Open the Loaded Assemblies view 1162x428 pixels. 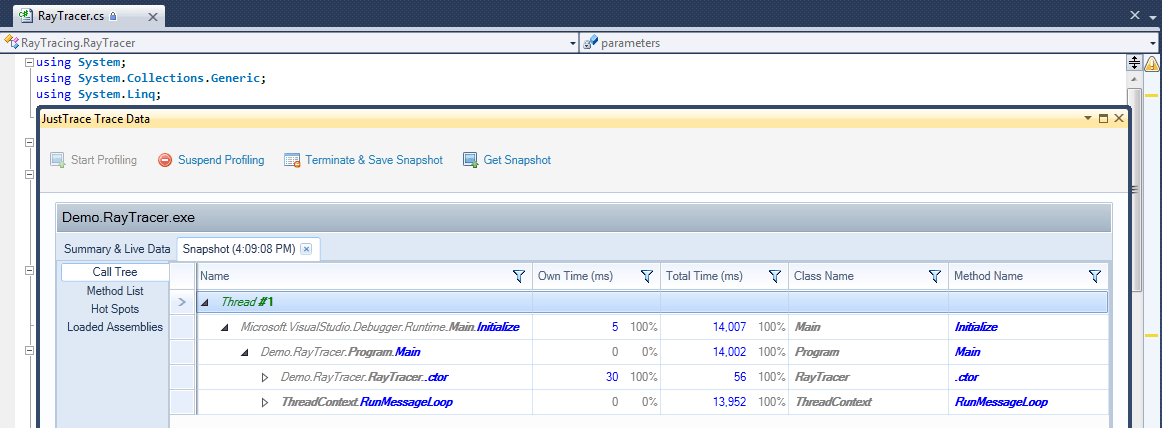(x=115, y=327)
